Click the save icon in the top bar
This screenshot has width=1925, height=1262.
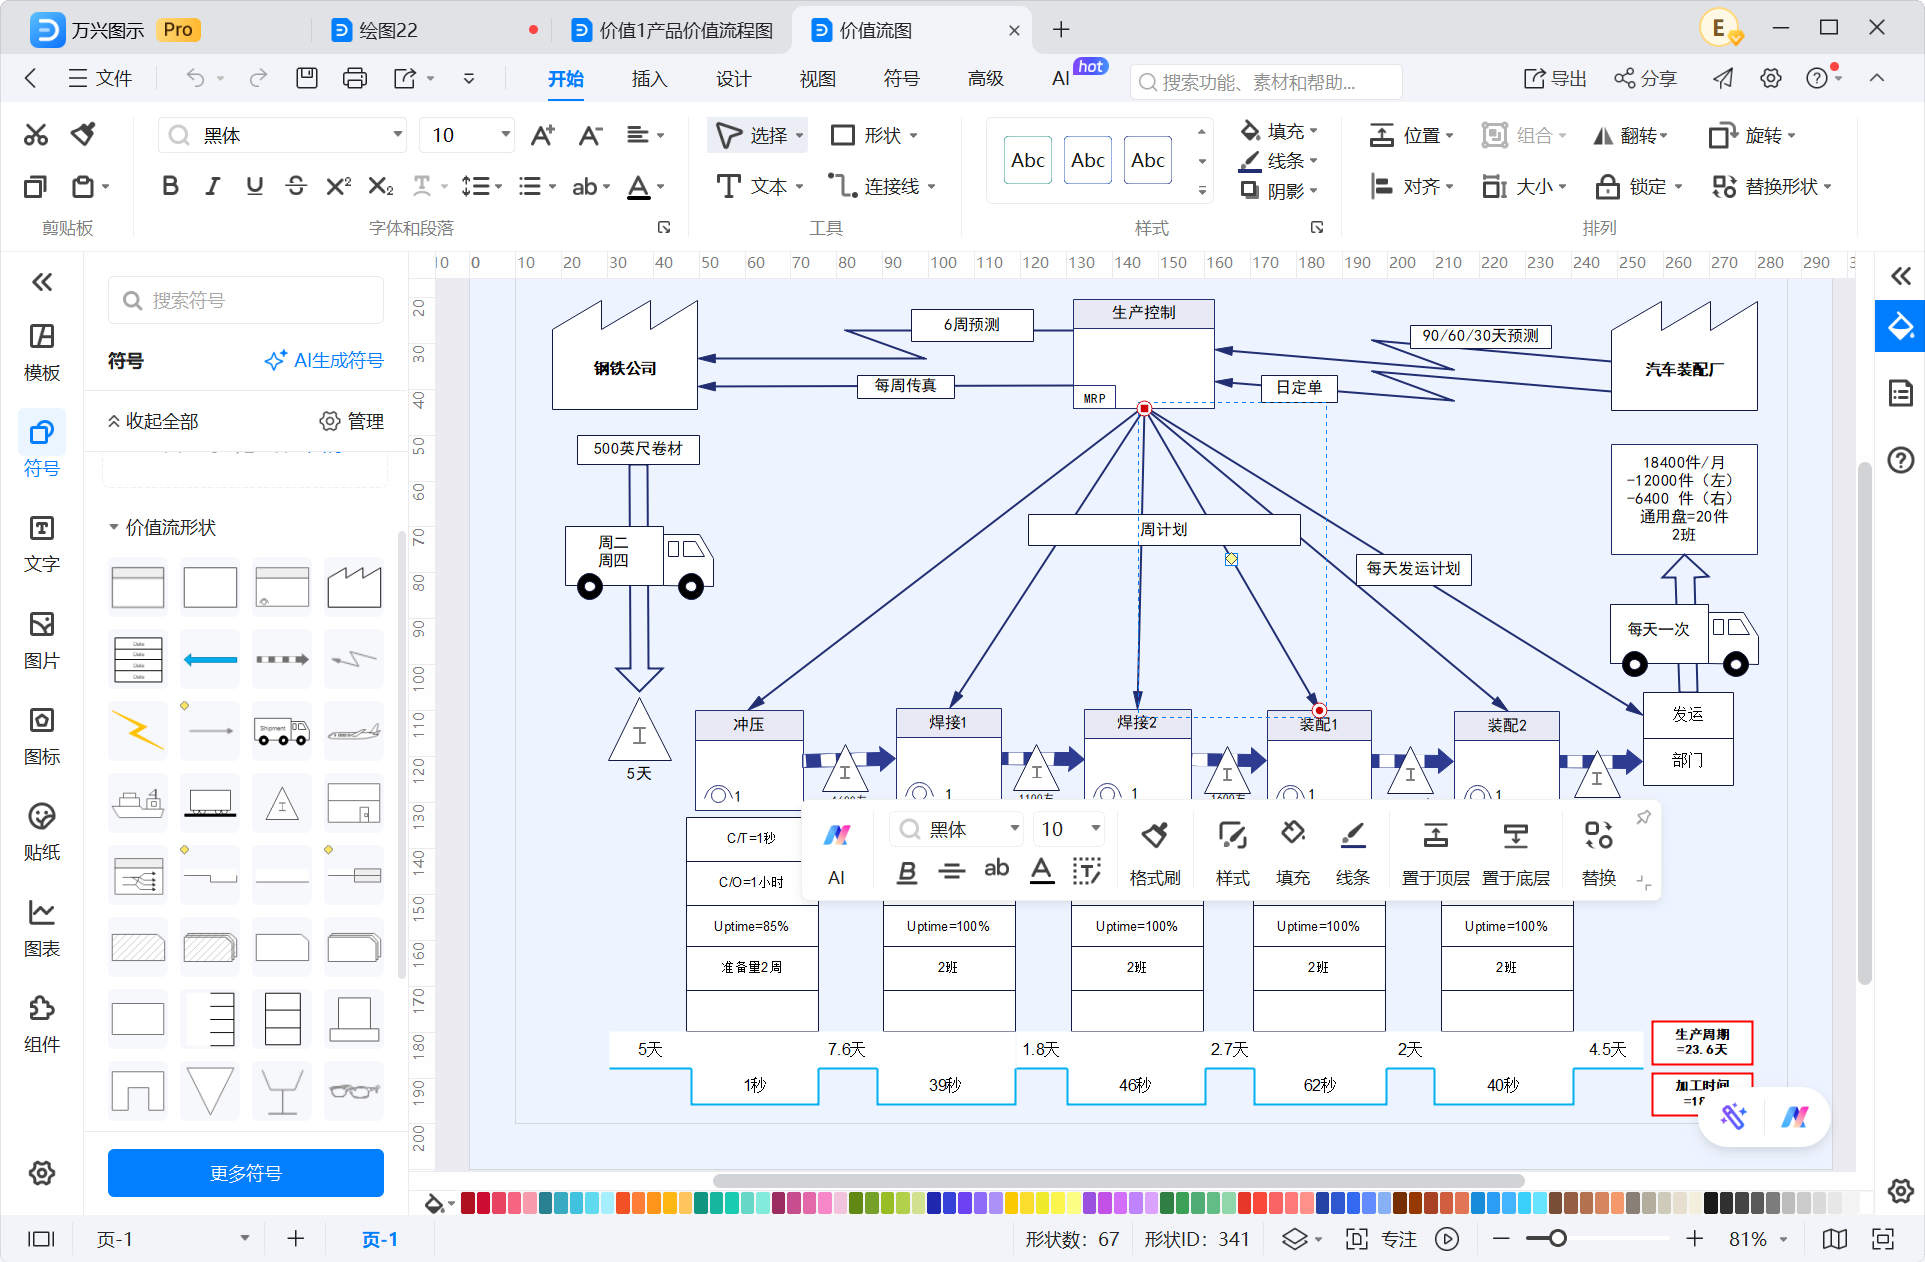307,78
